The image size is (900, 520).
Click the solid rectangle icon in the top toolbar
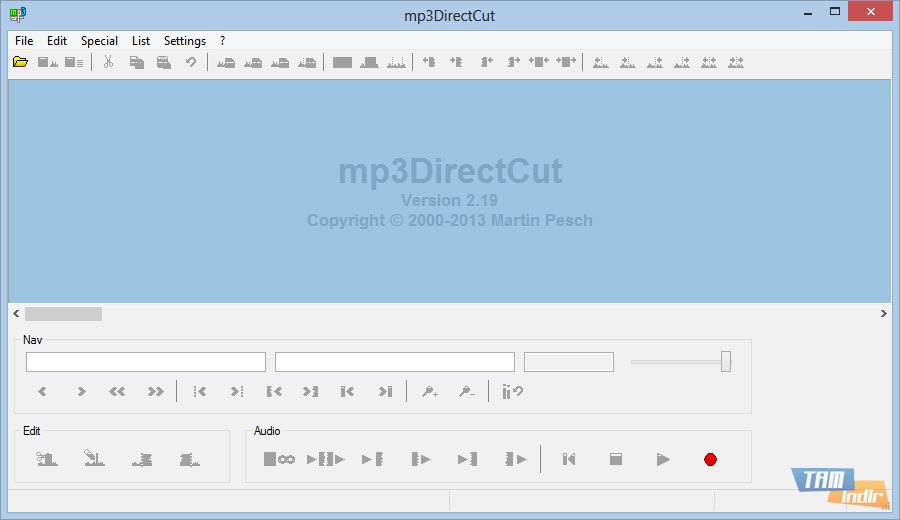tap(342, 62)
